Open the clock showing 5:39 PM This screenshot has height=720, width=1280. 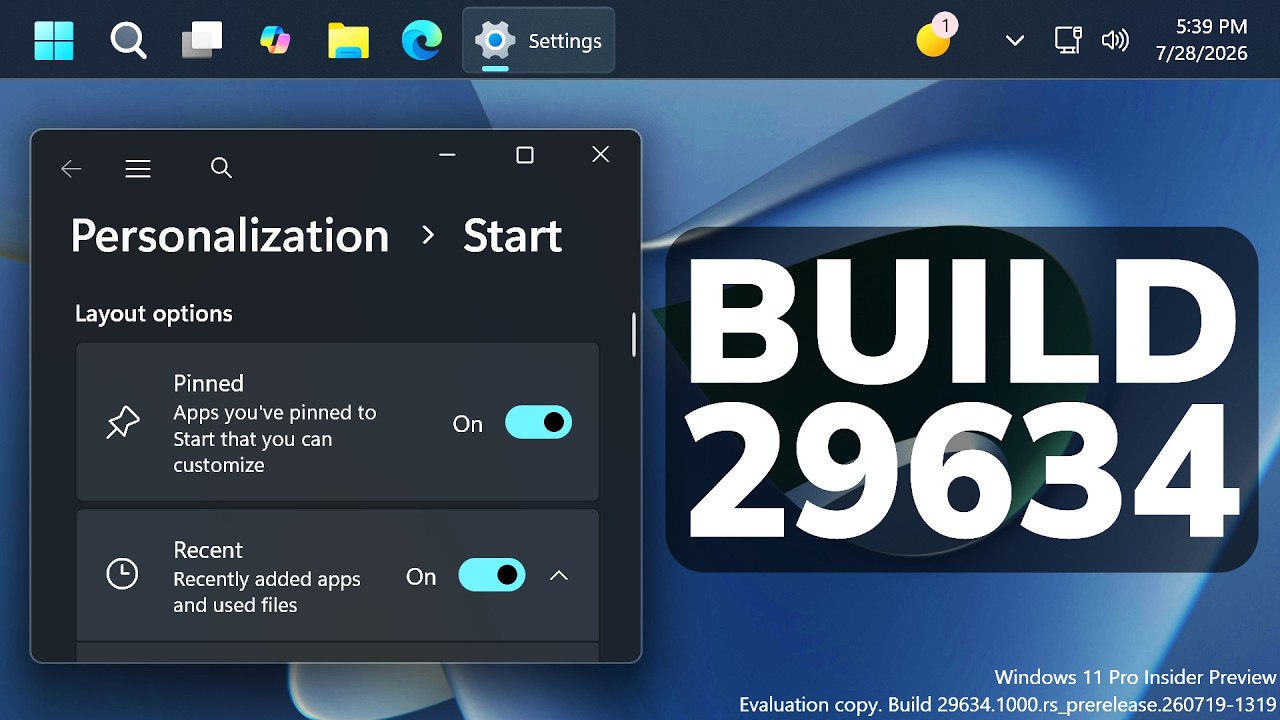coord(1201,40)
